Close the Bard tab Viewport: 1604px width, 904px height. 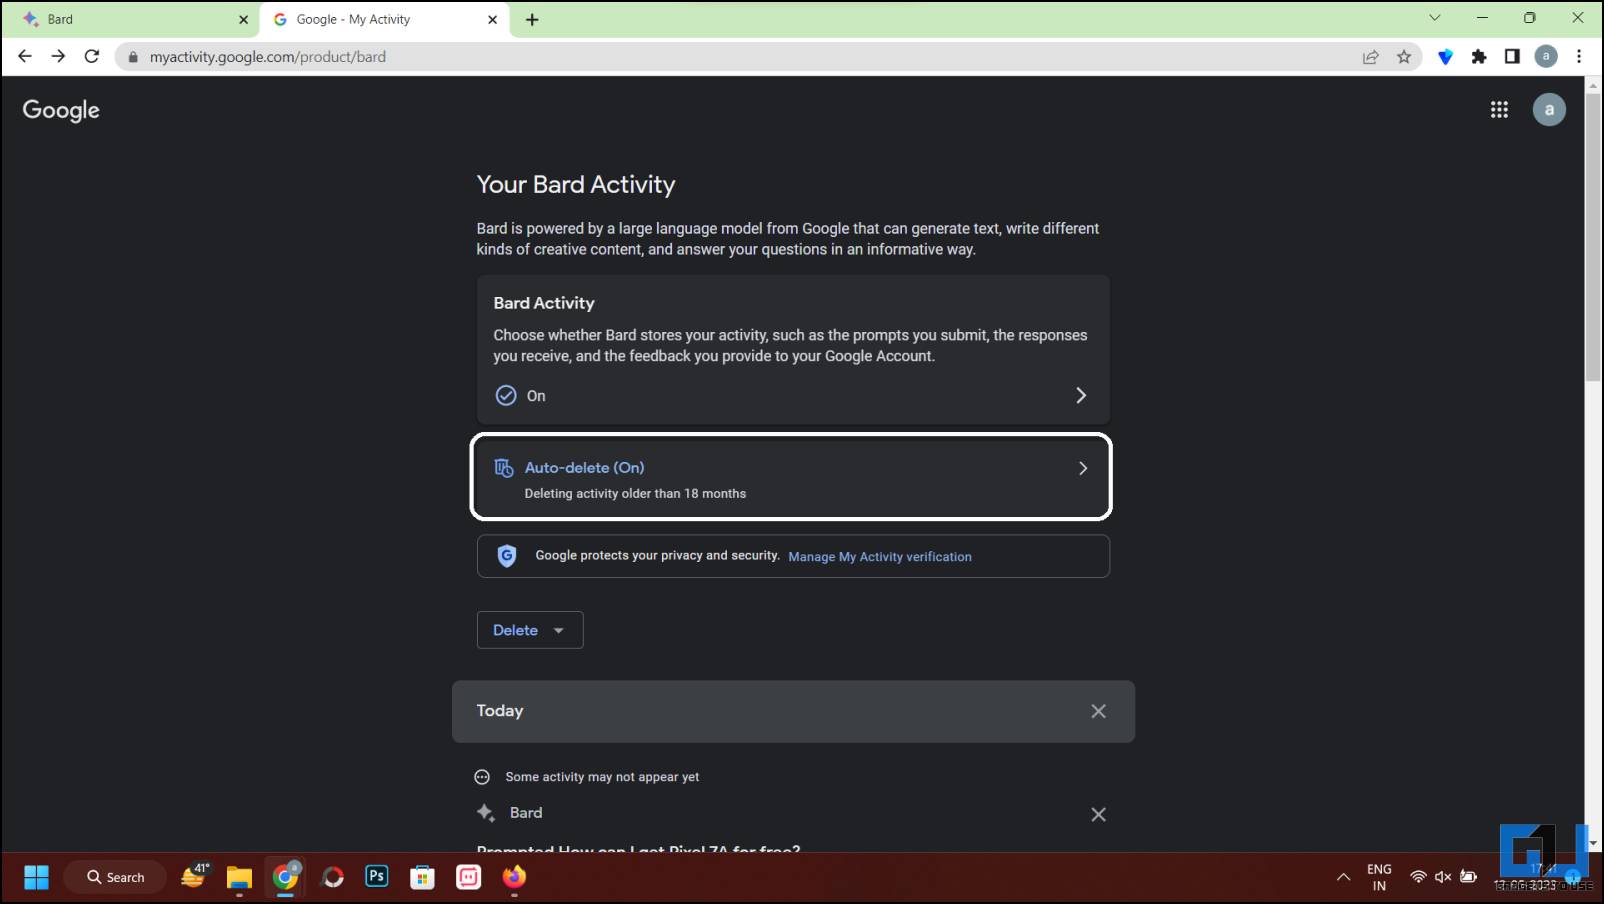[243, 20]
